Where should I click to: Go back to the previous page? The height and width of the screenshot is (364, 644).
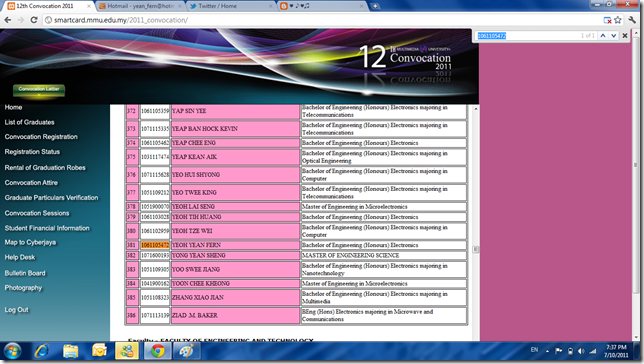tap(8, 20)
